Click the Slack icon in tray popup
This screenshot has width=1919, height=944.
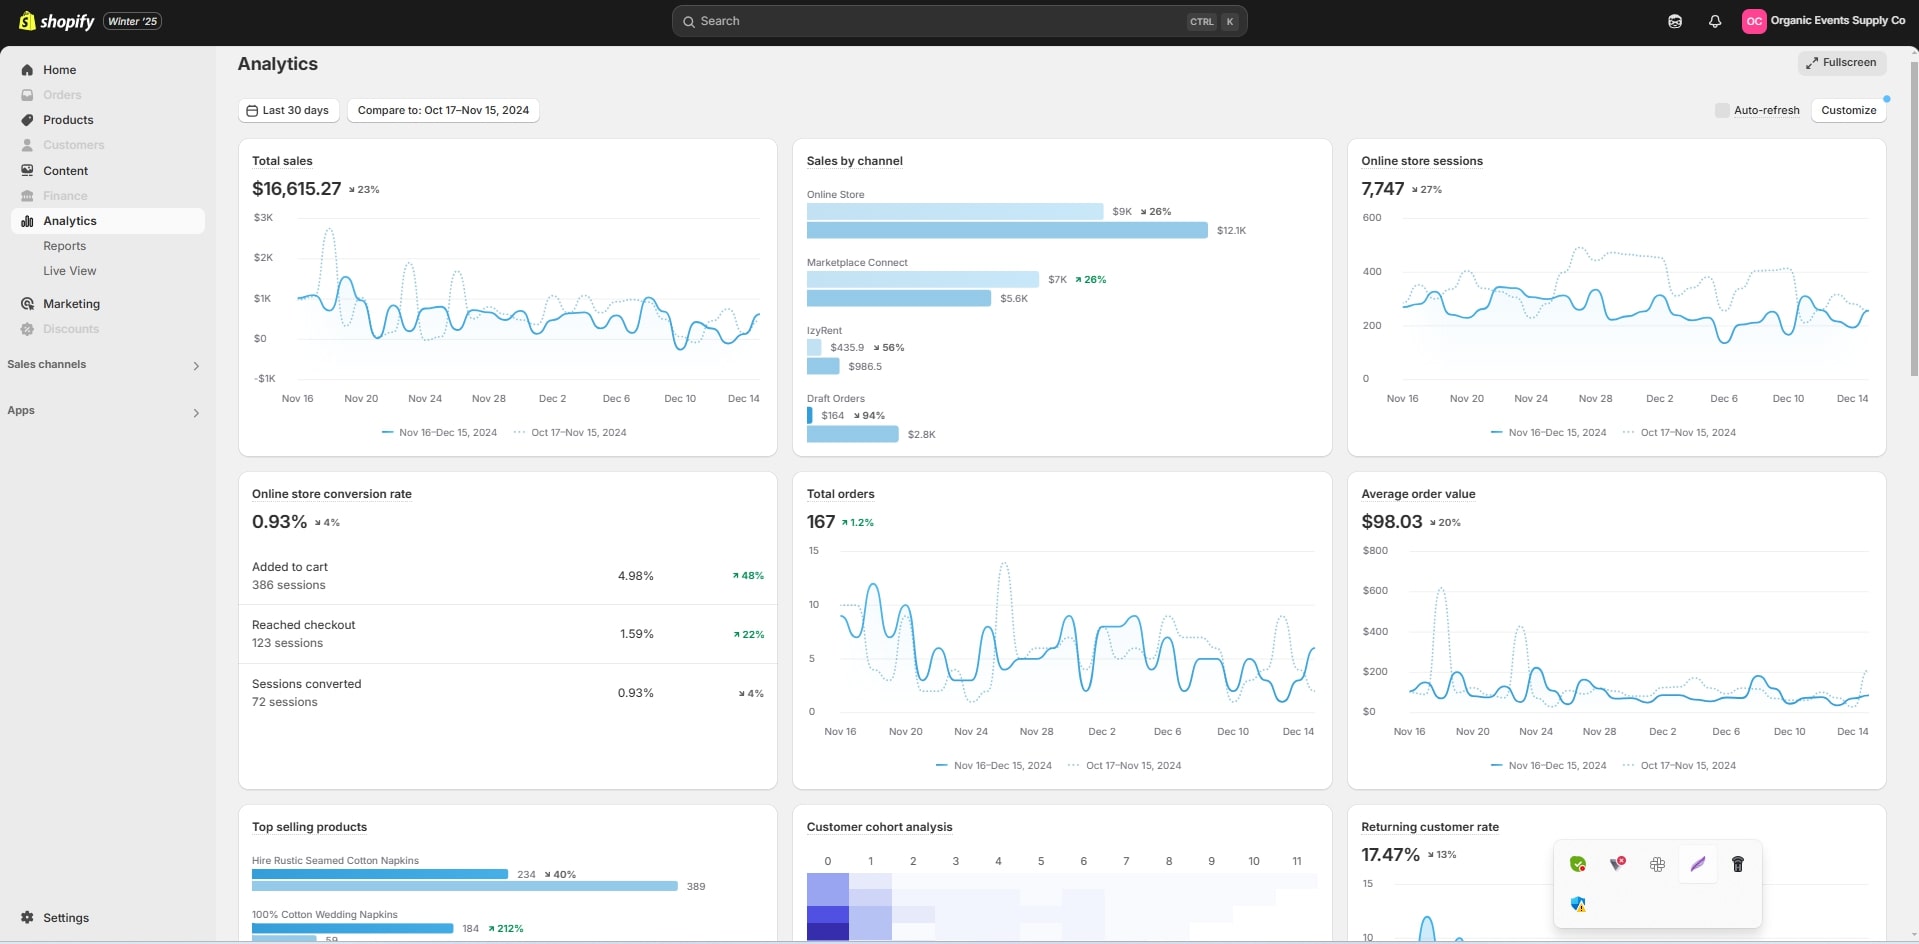pyautogui.click(x=1657, y=864)
